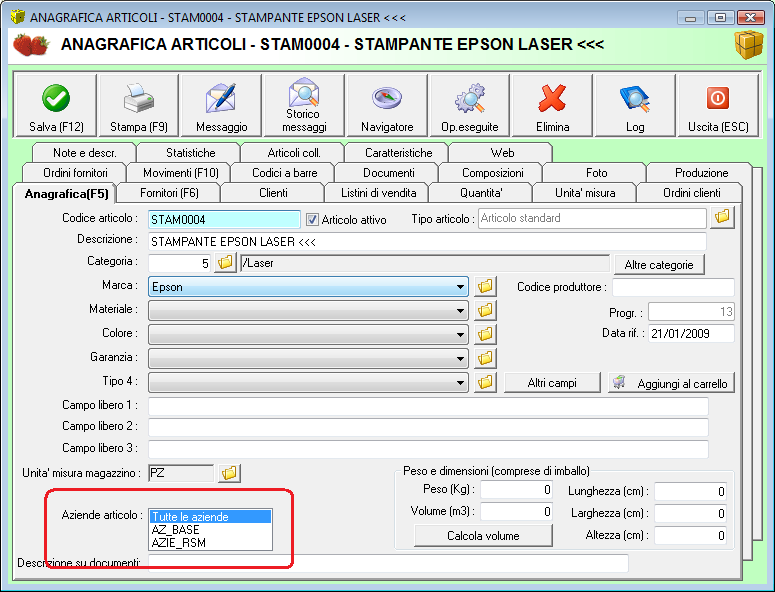Image resolution: width=775 pixels, height=592 pixels.
Task: Click folder icon beside Unita' misura magazzino
Action: (x=229, y=473)
